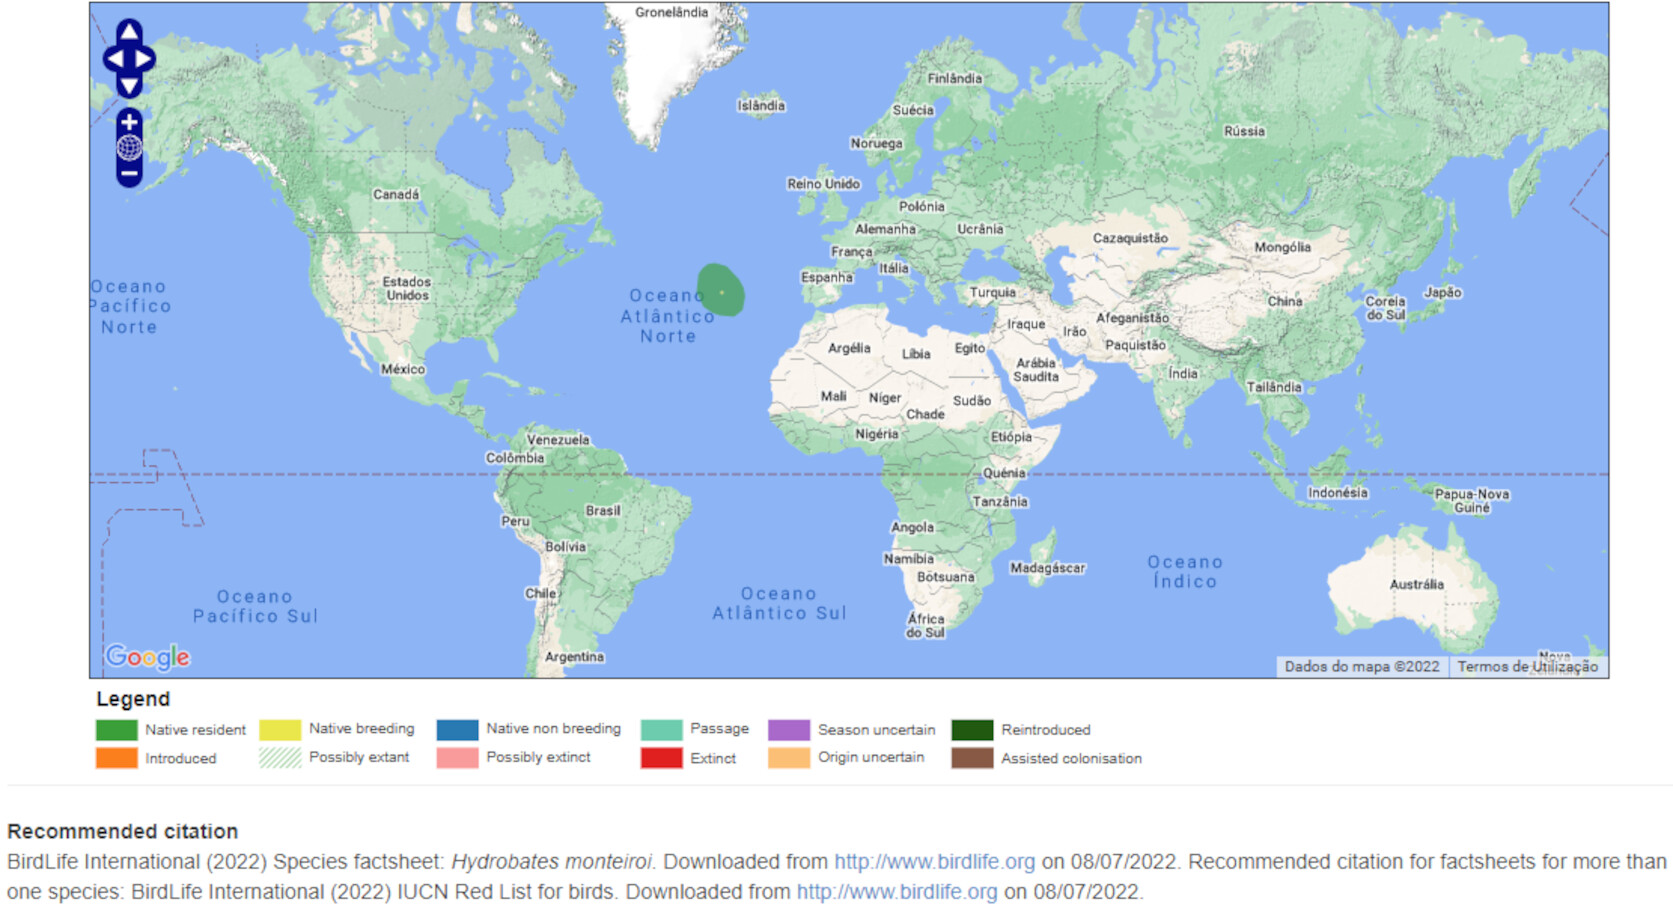
Task: Pan the map down with the arrow control
Action: click(x=129, y=86)
